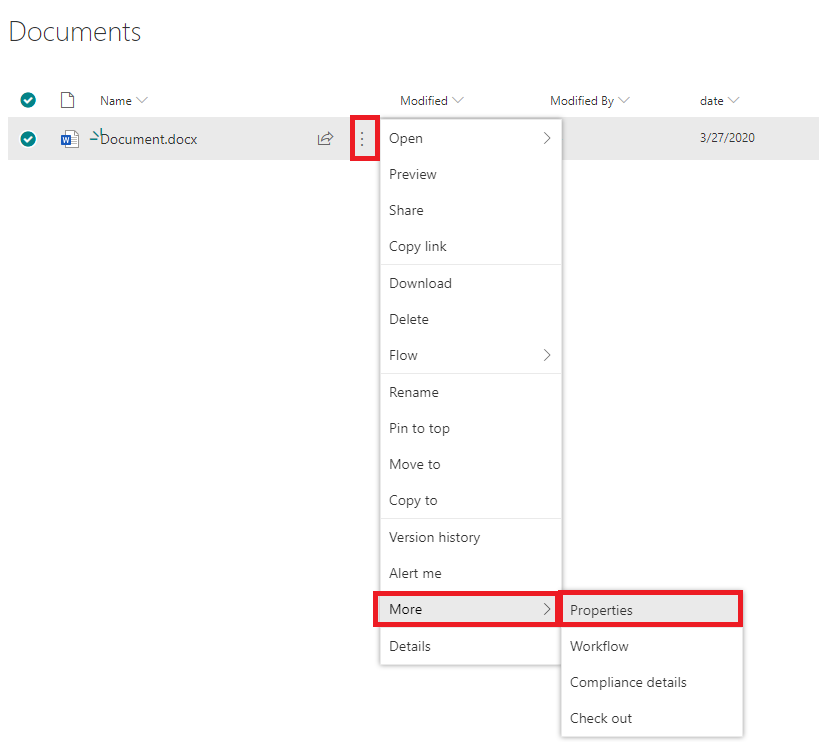Select Copy to in the menu
819x742 pixels.
click(471, 500)
